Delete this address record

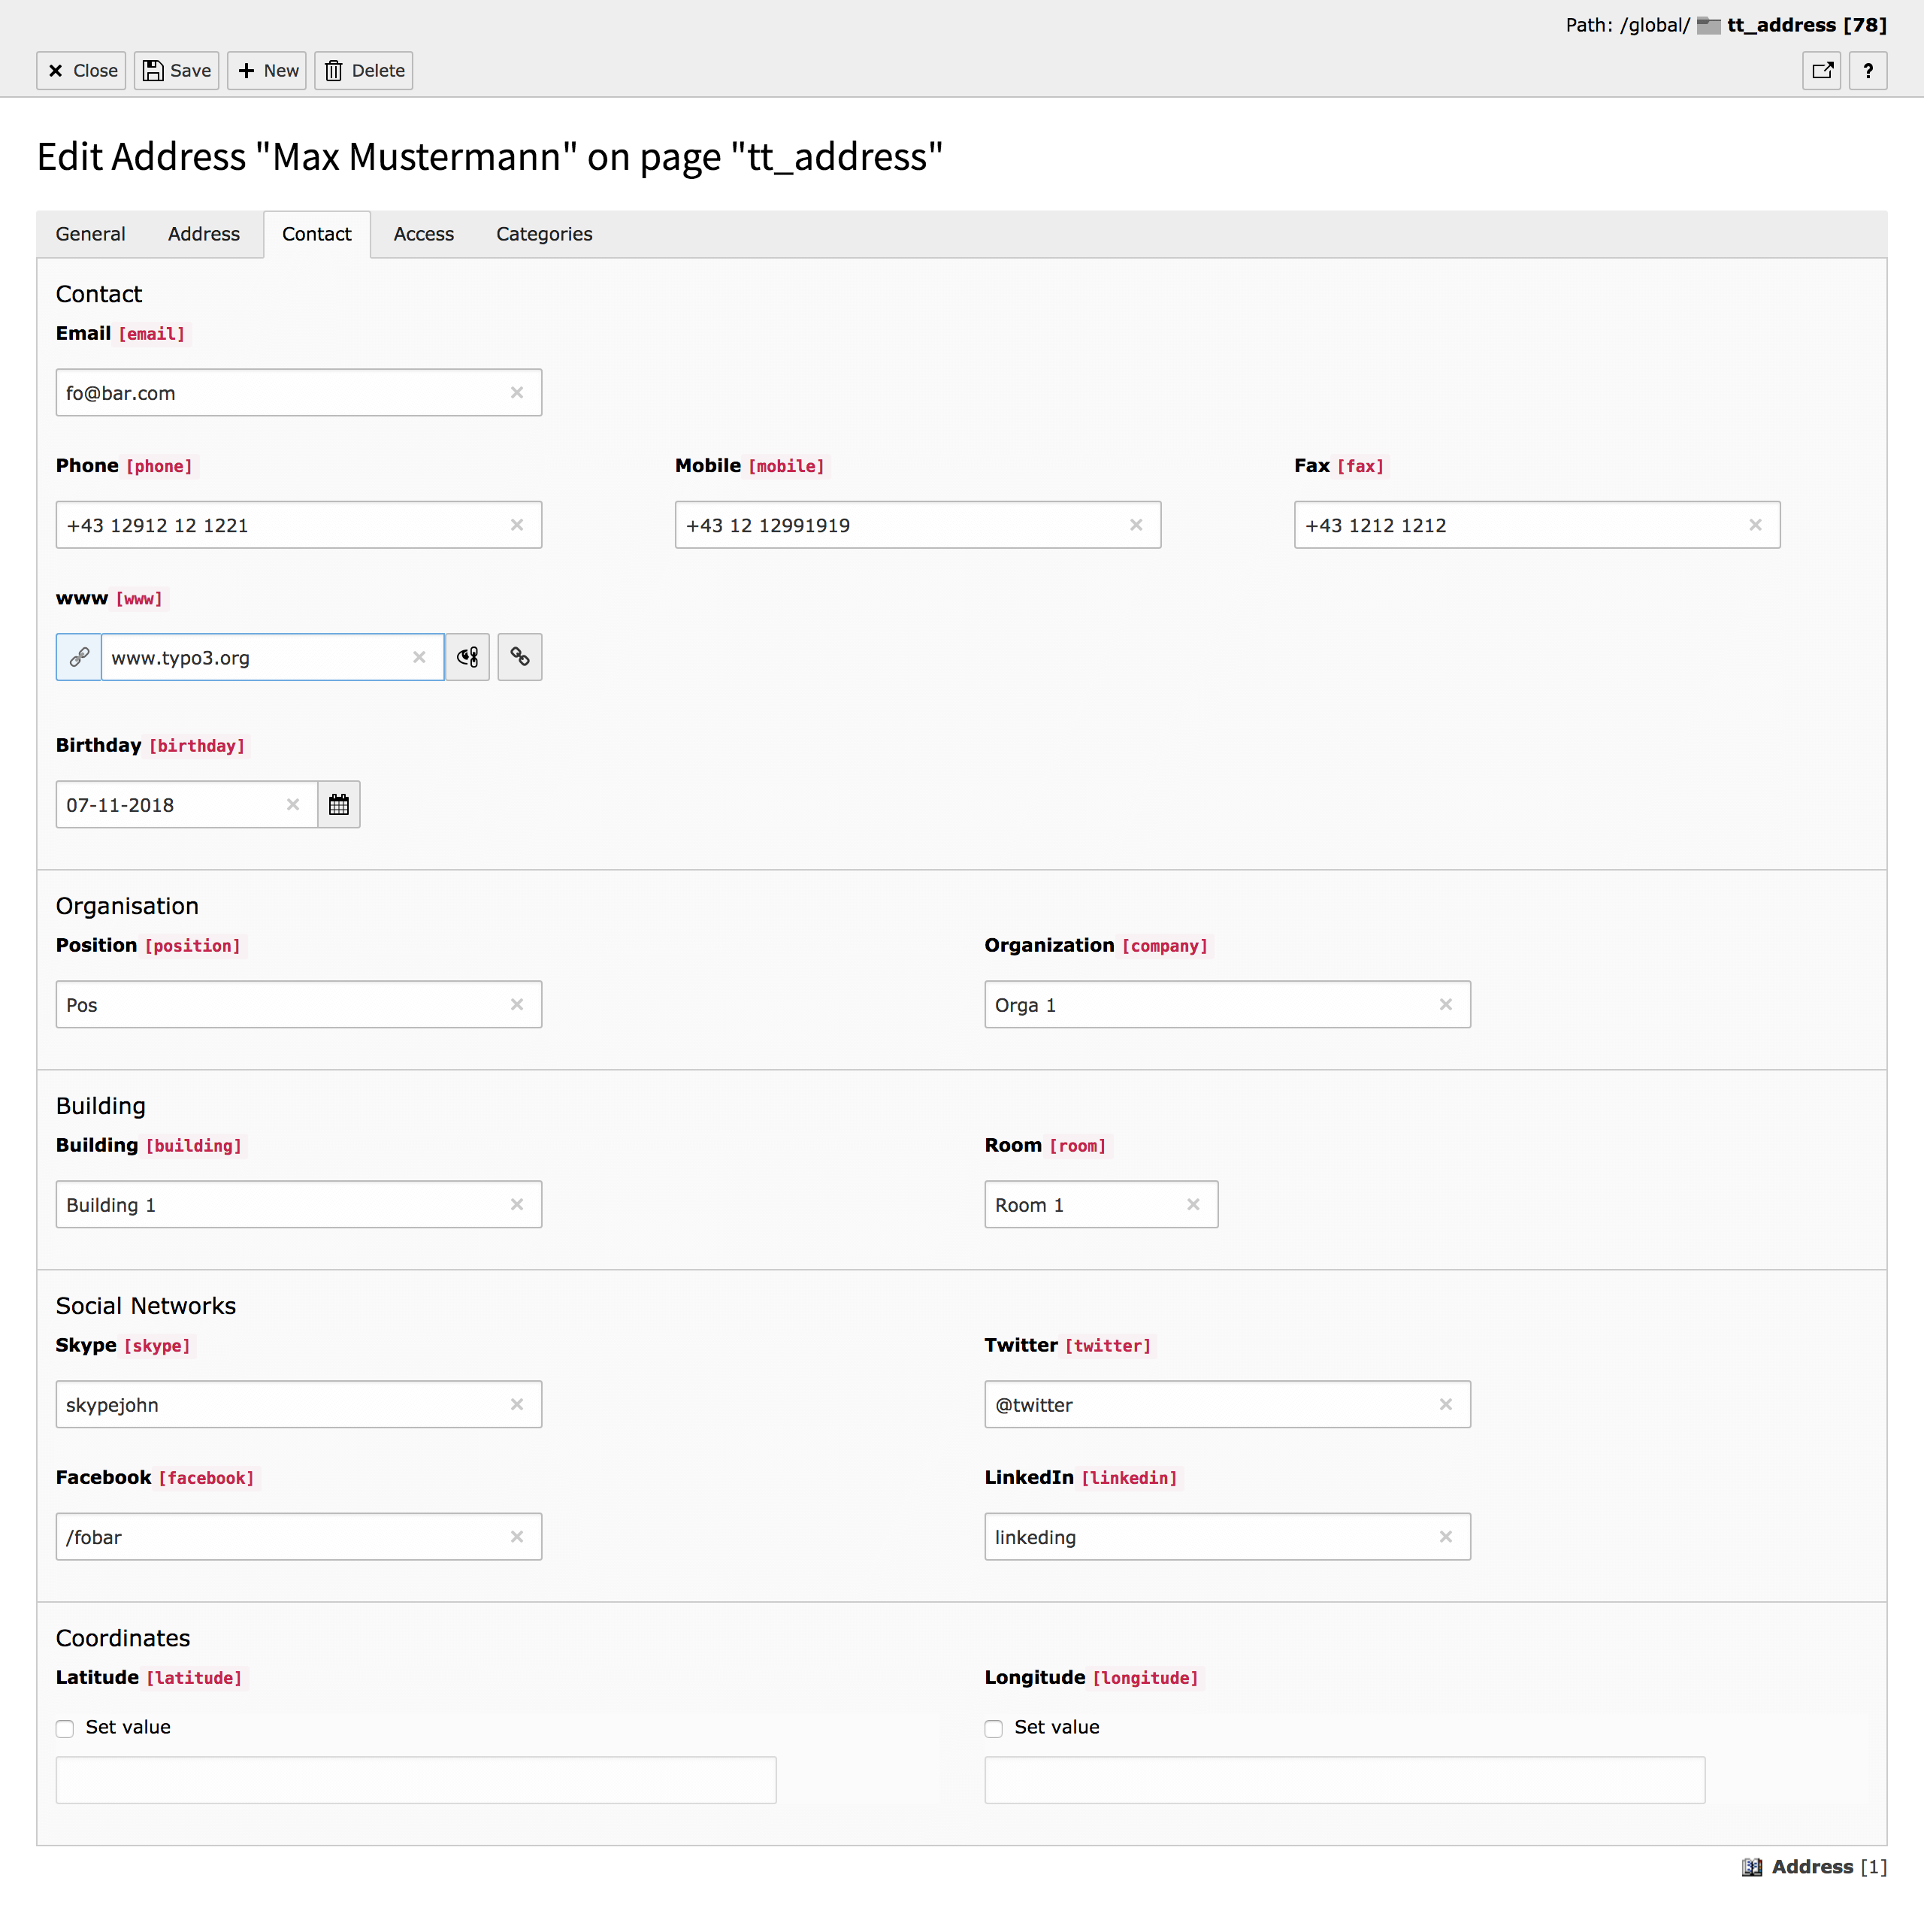364,71
